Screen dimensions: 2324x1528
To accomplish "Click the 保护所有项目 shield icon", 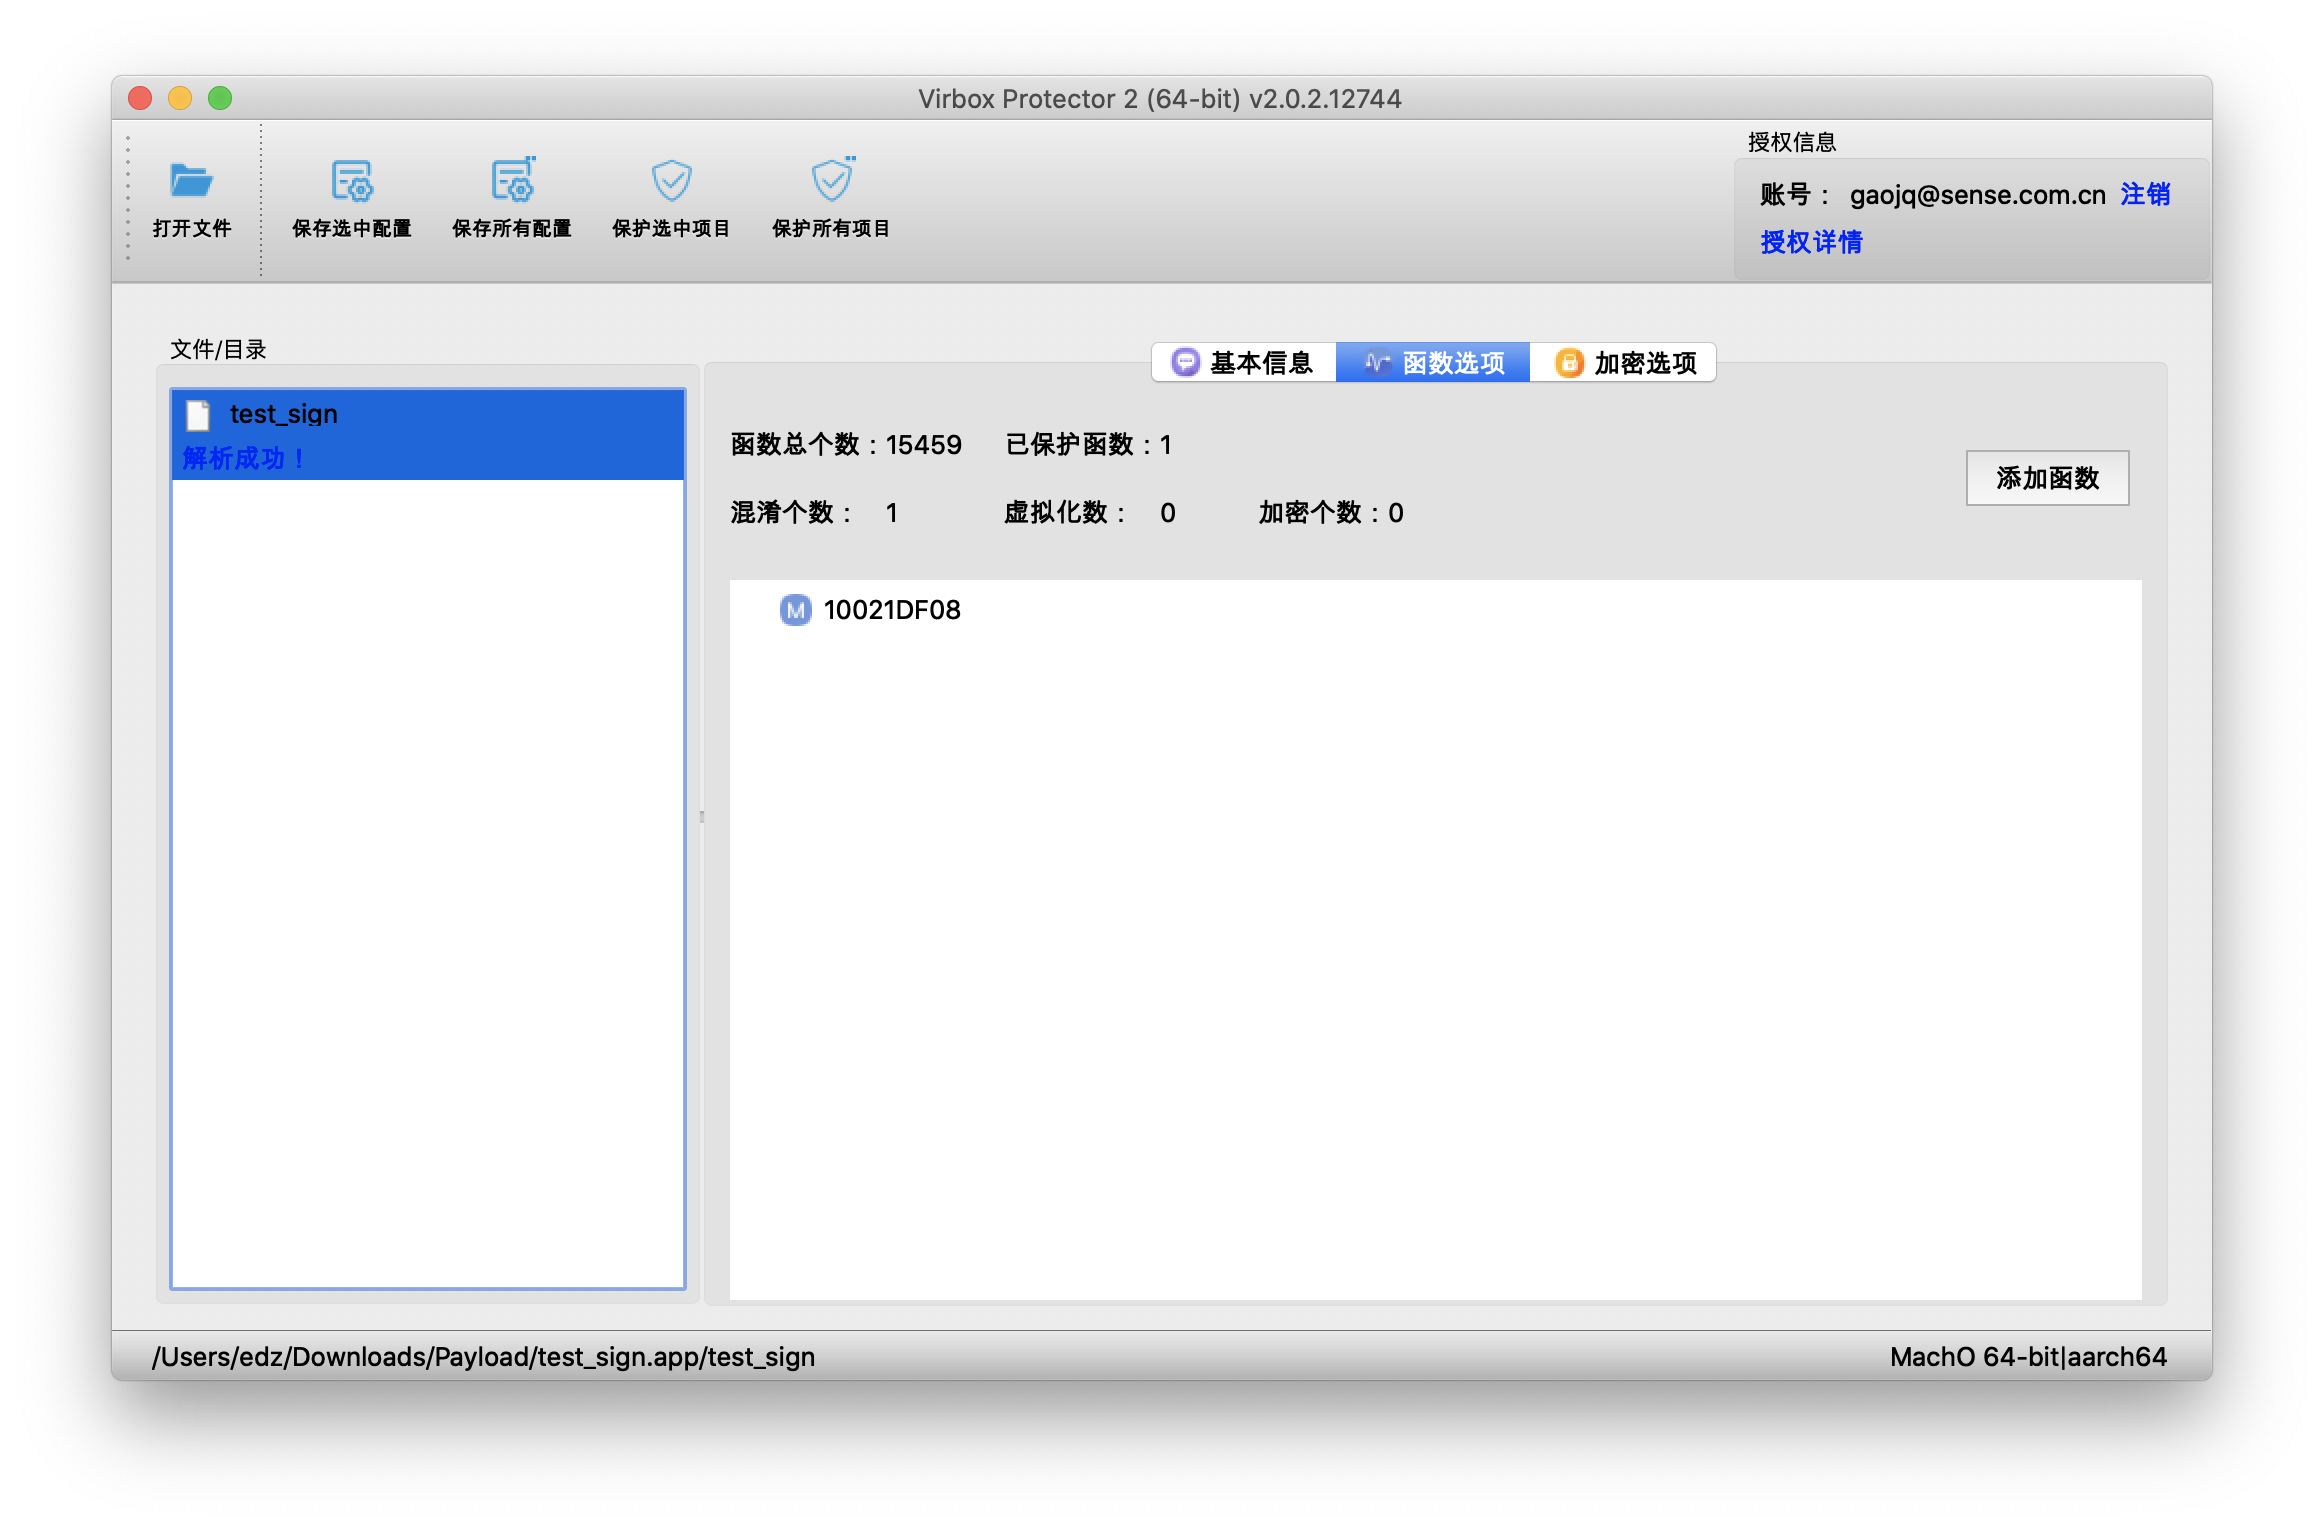I will (830, 182).
